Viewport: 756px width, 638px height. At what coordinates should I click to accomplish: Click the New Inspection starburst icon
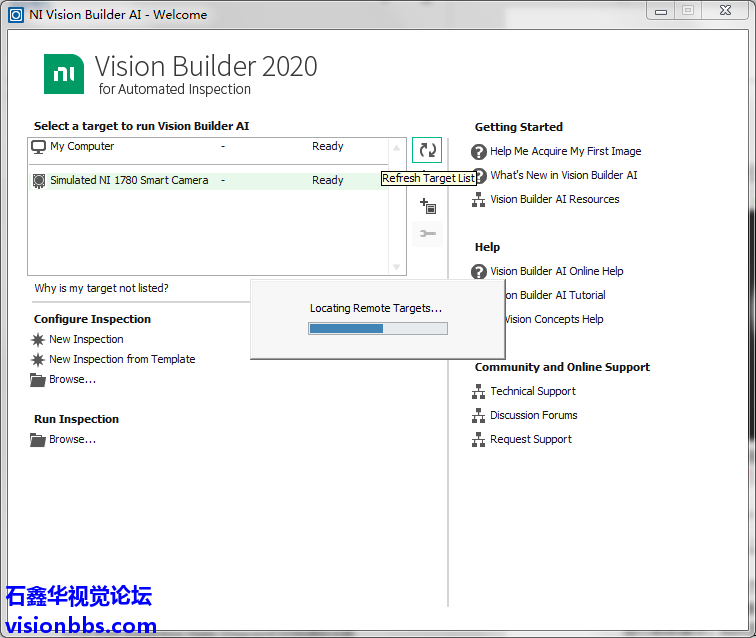(x=39, y=340)
